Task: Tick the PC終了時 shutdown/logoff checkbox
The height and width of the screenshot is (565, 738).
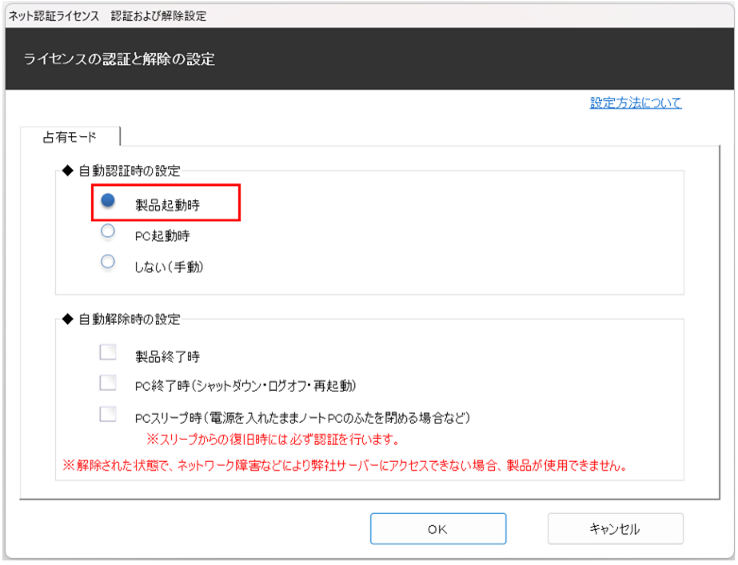Action: 108,383
